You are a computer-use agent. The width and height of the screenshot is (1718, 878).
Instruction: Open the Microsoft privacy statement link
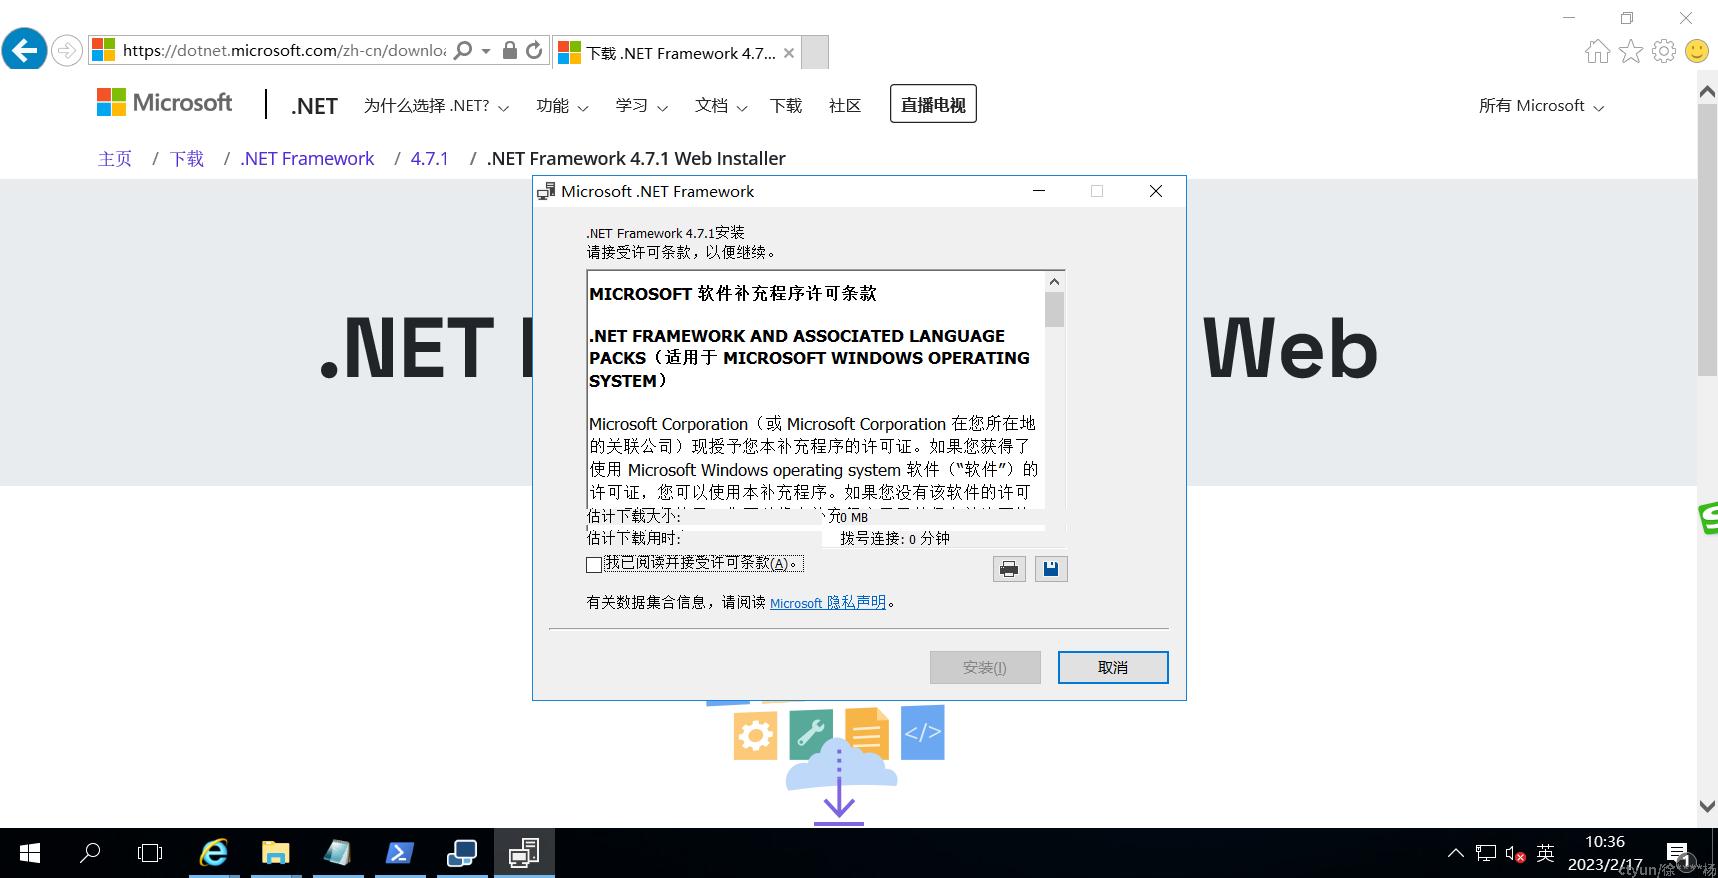click(x=828, y=603)
